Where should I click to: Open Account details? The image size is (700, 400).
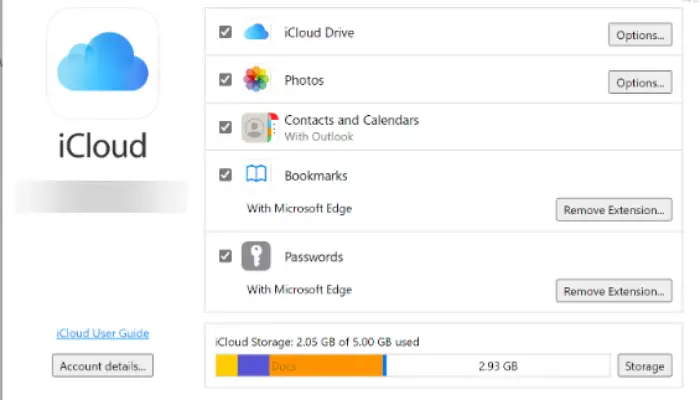(x=103, y=366)
